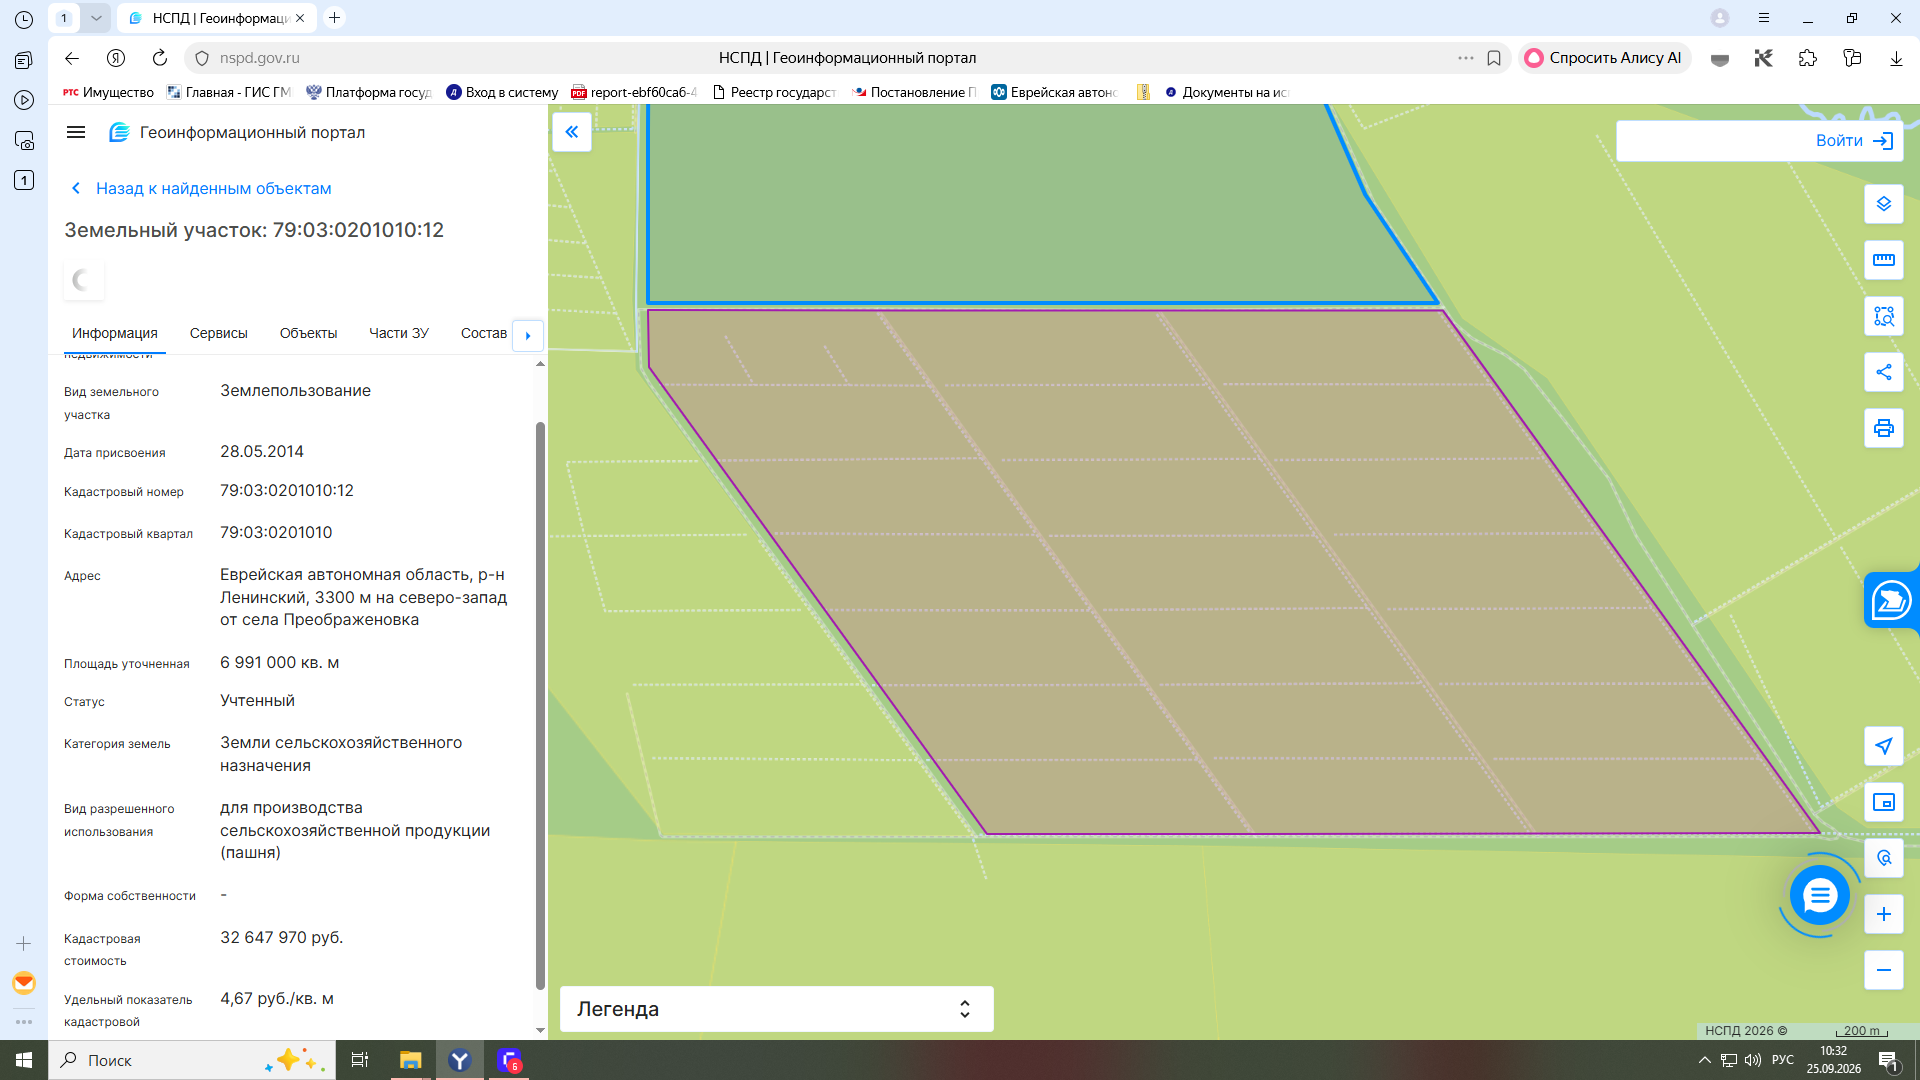Open the support chat bubble
The image size is (1920, 1080).
(x=1819, y=895)
